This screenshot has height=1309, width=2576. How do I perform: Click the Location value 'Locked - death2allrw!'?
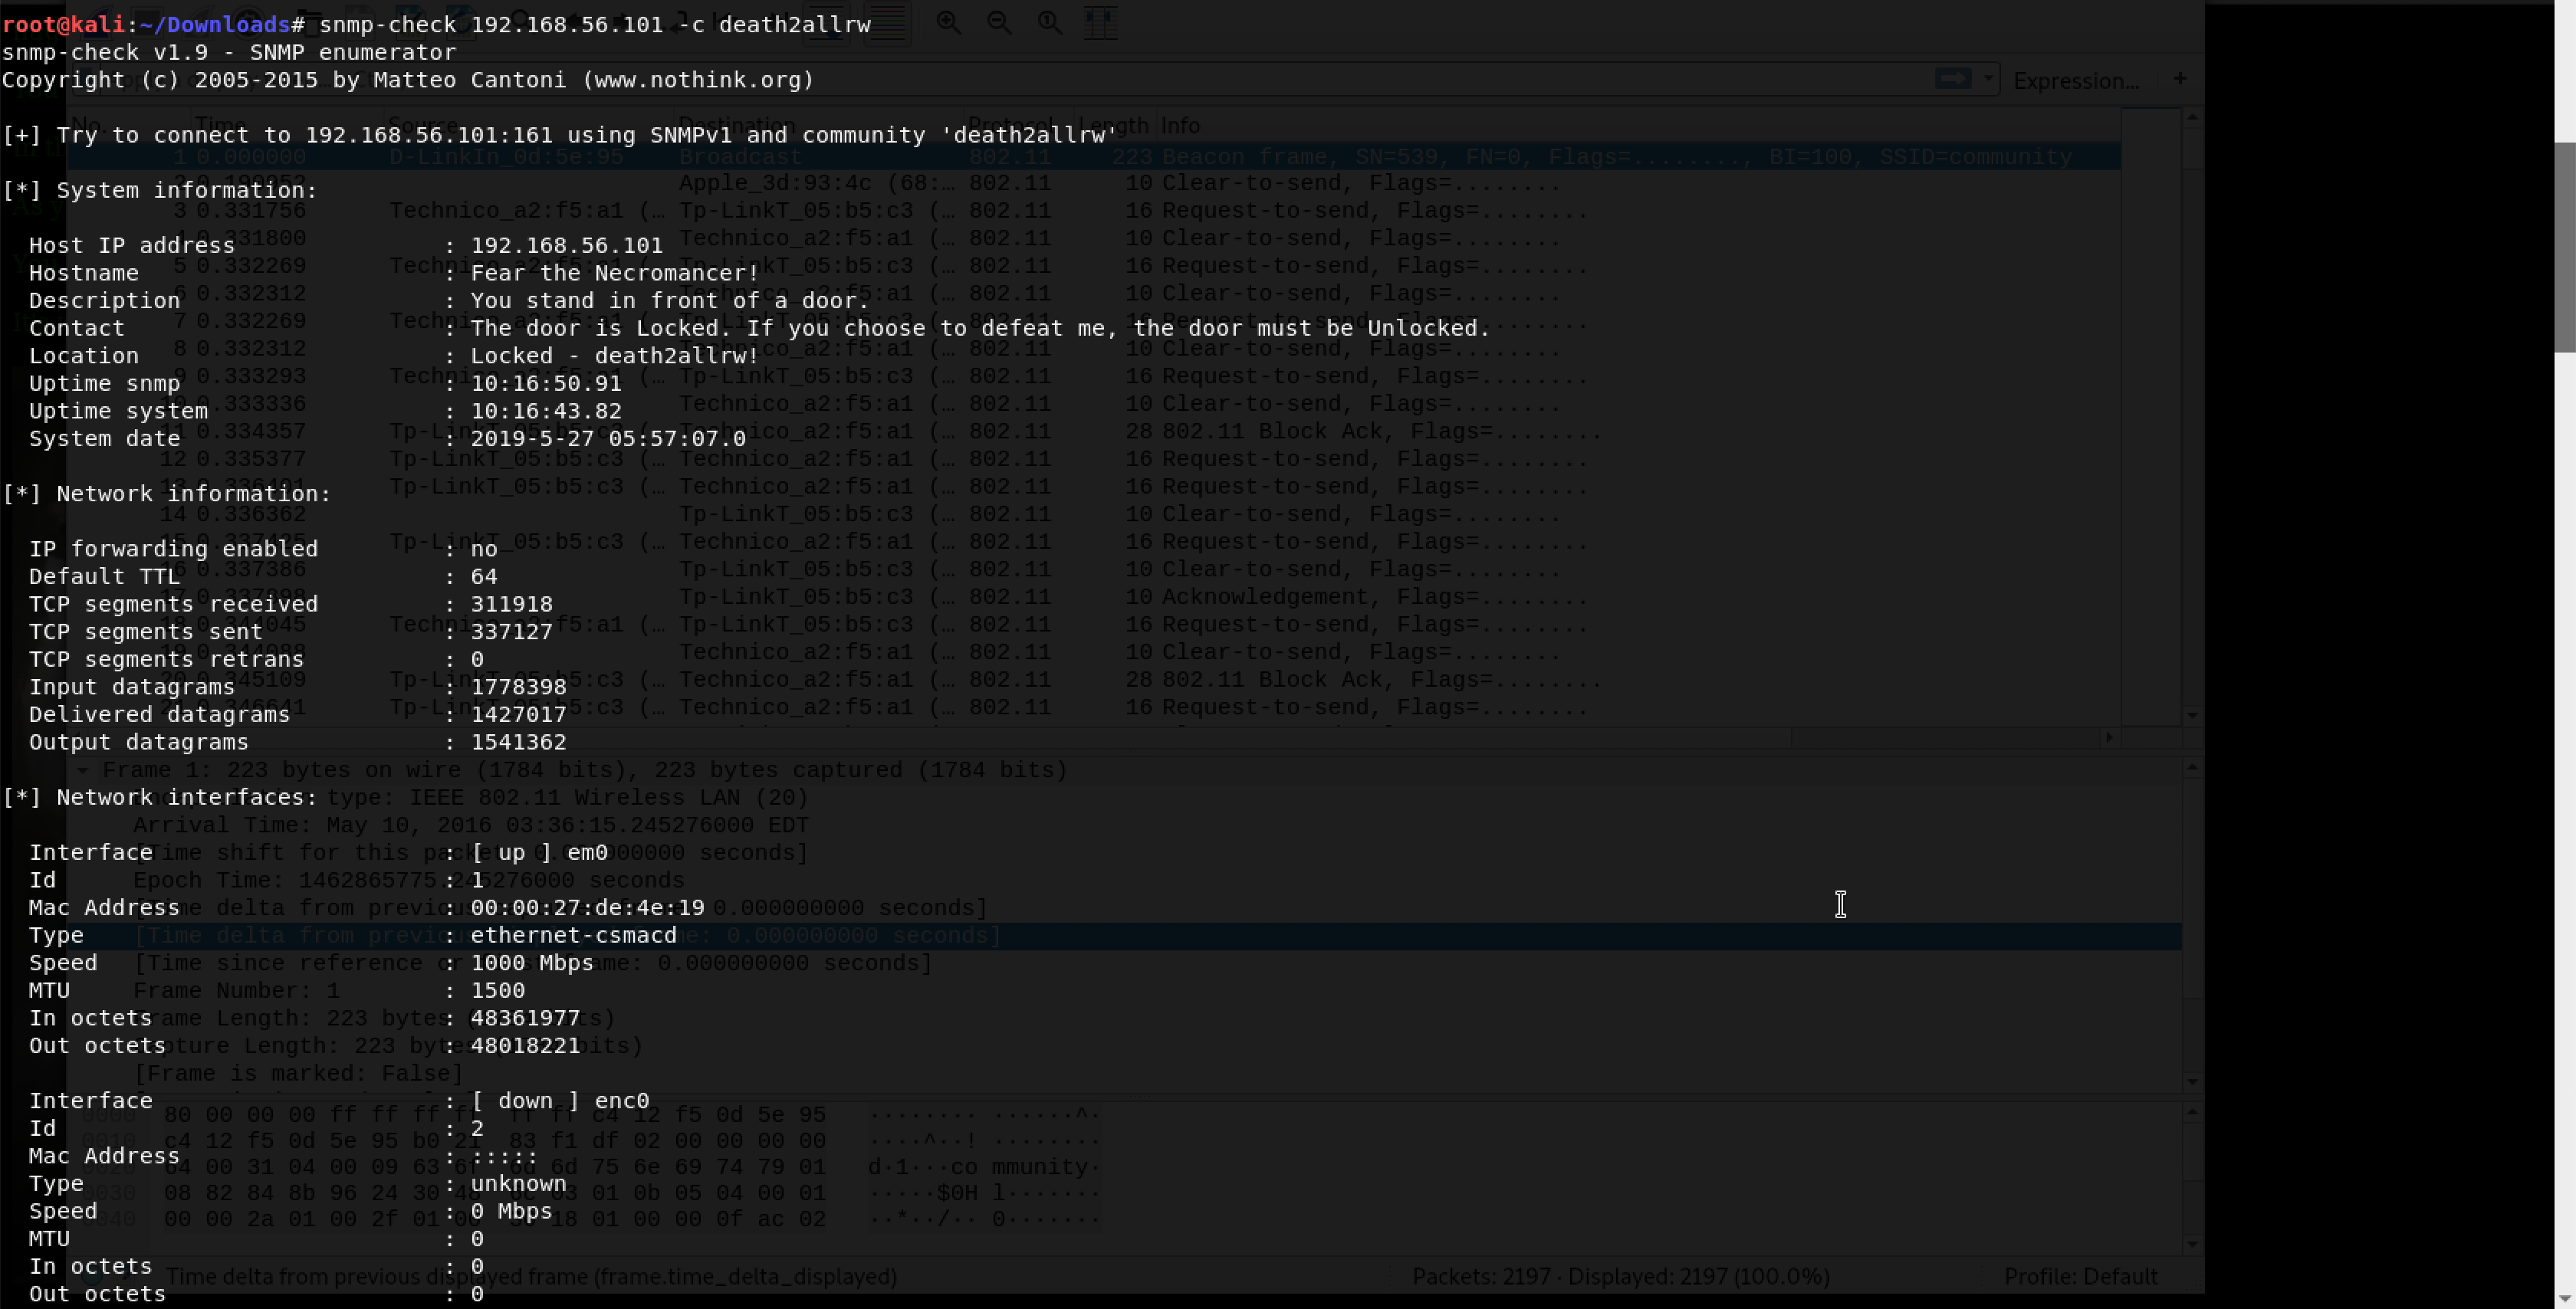point(615,356)
